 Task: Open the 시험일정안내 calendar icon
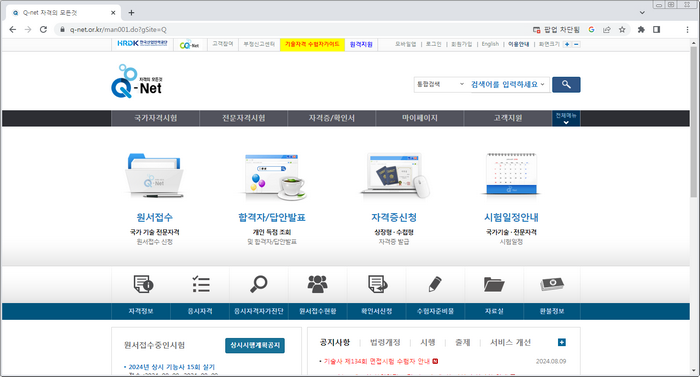click(511, 174)
